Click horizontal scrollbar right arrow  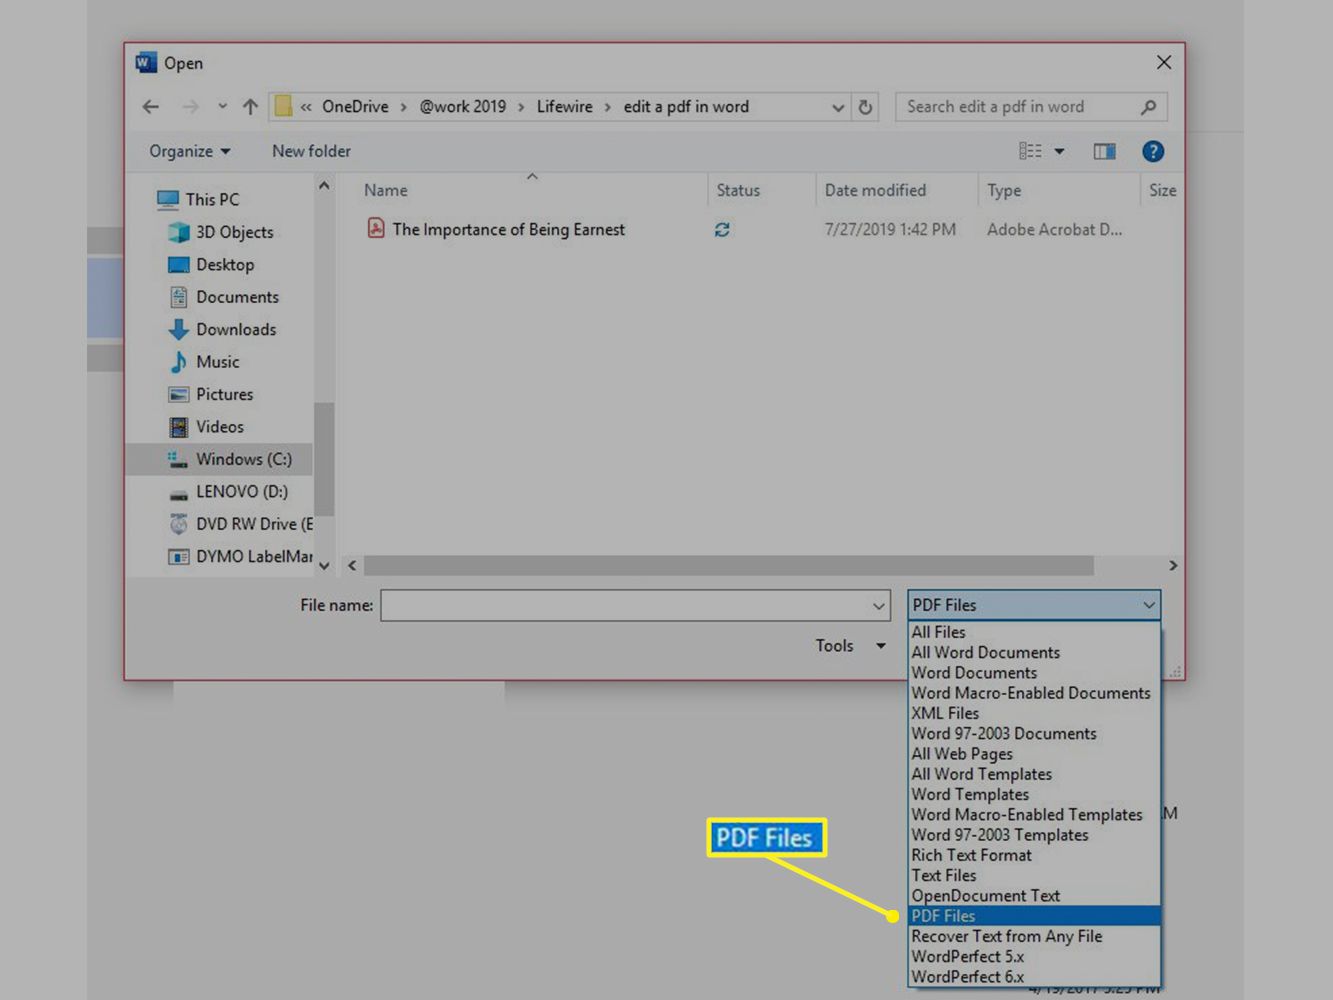(x=1173, y=565)
